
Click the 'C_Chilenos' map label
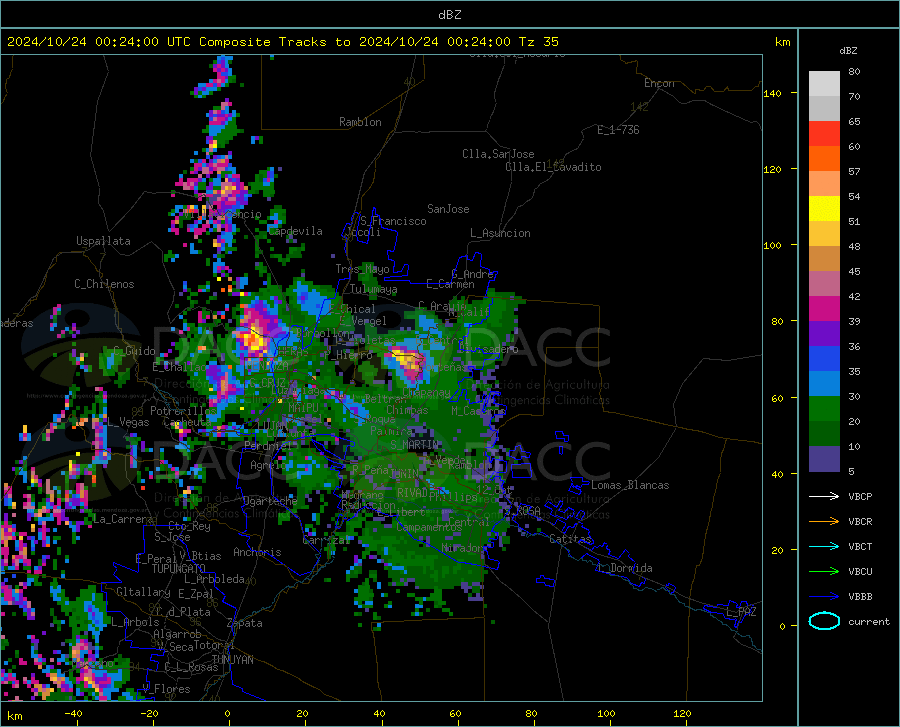coord(104,284)
